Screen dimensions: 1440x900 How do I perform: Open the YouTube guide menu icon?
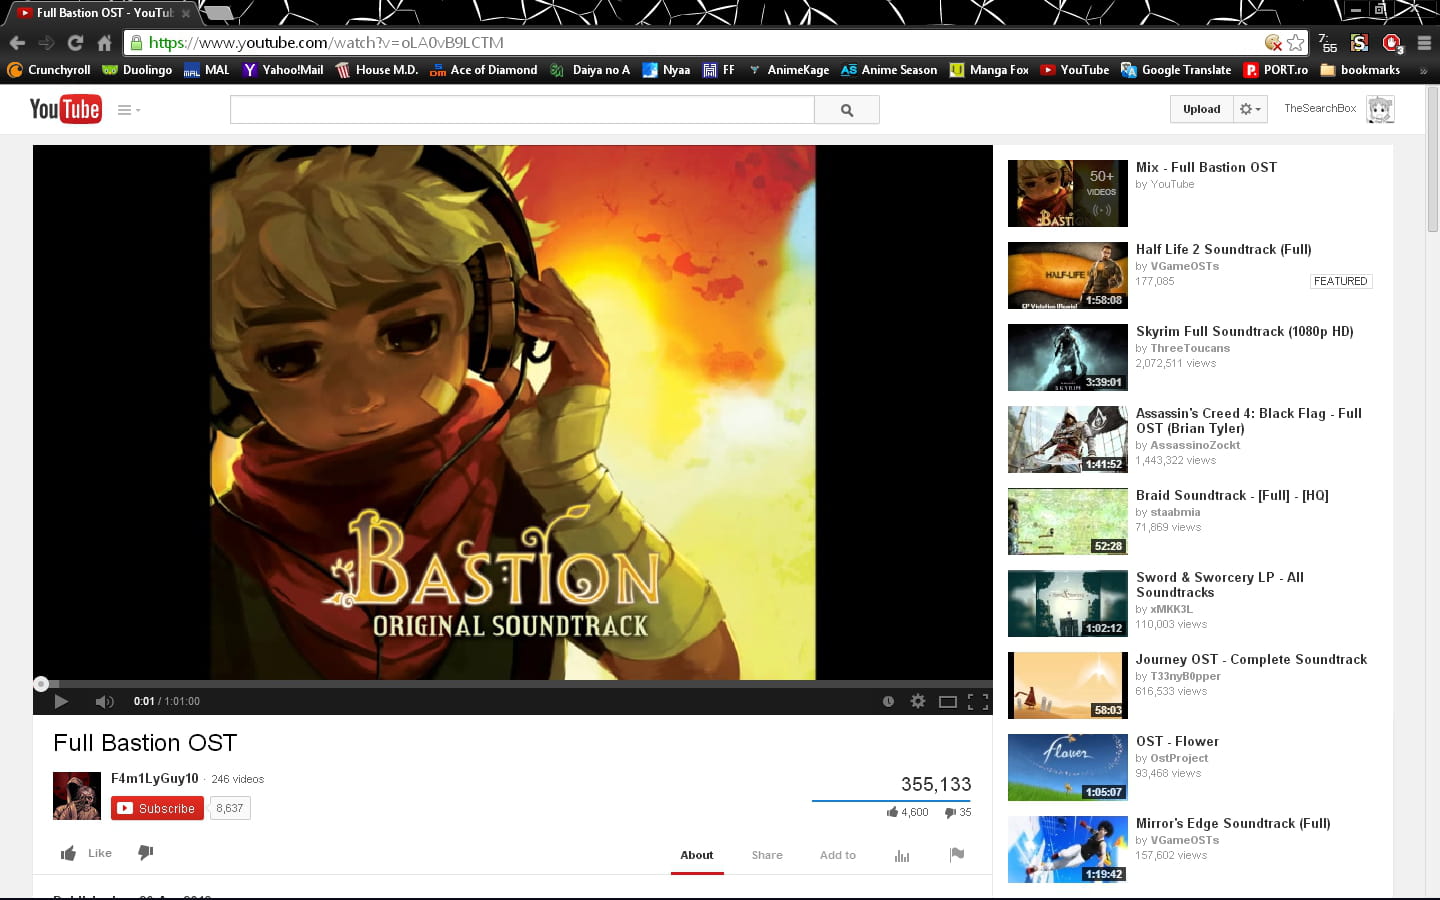128,110
